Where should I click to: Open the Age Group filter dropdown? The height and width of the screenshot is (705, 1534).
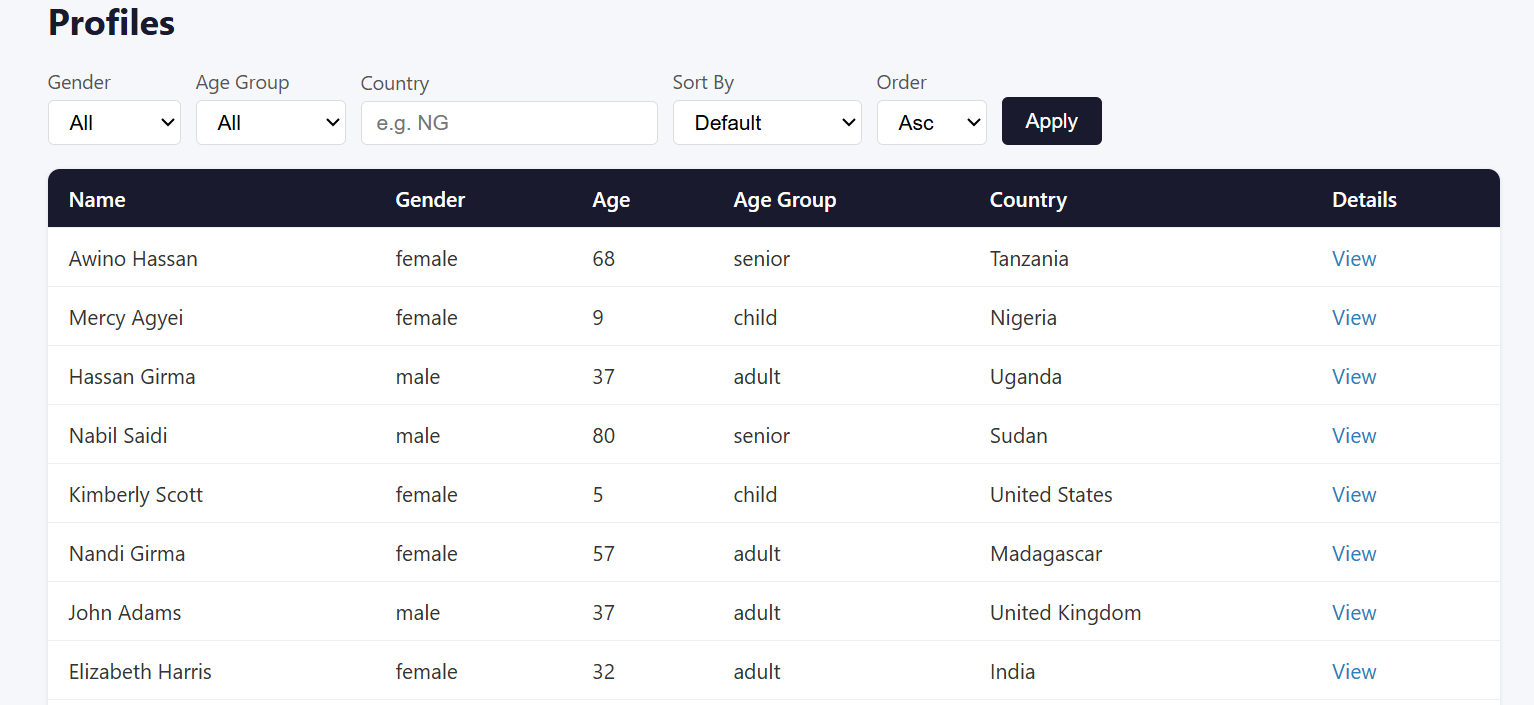271,122
